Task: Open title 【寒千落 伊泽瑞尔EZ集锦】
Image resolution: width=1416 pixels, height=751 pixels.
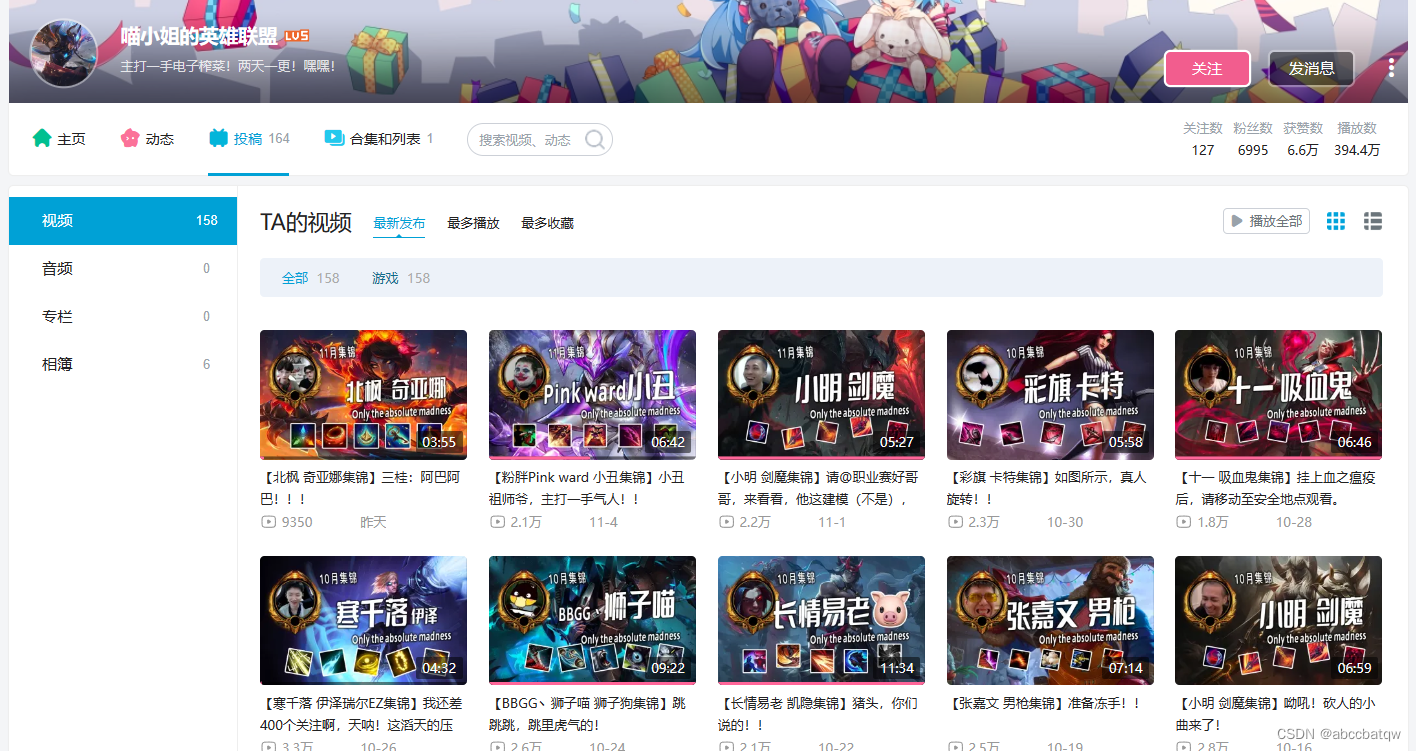Action: coord(363,714)
